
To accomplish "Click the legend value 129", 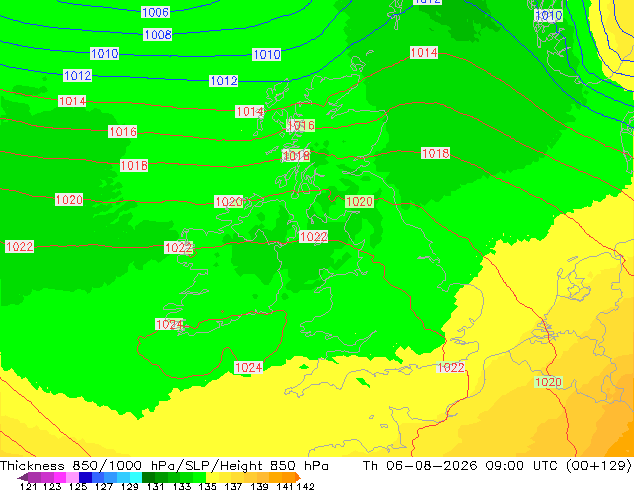I will pos(129,486).
